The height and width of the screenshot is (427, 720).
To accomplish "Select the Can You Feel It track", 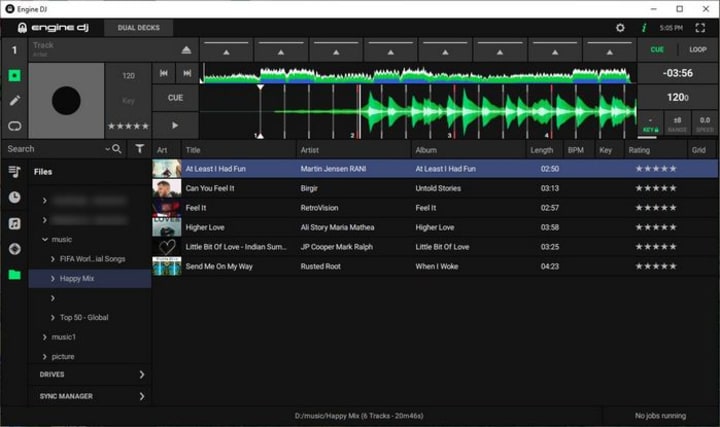I will 435,188.
